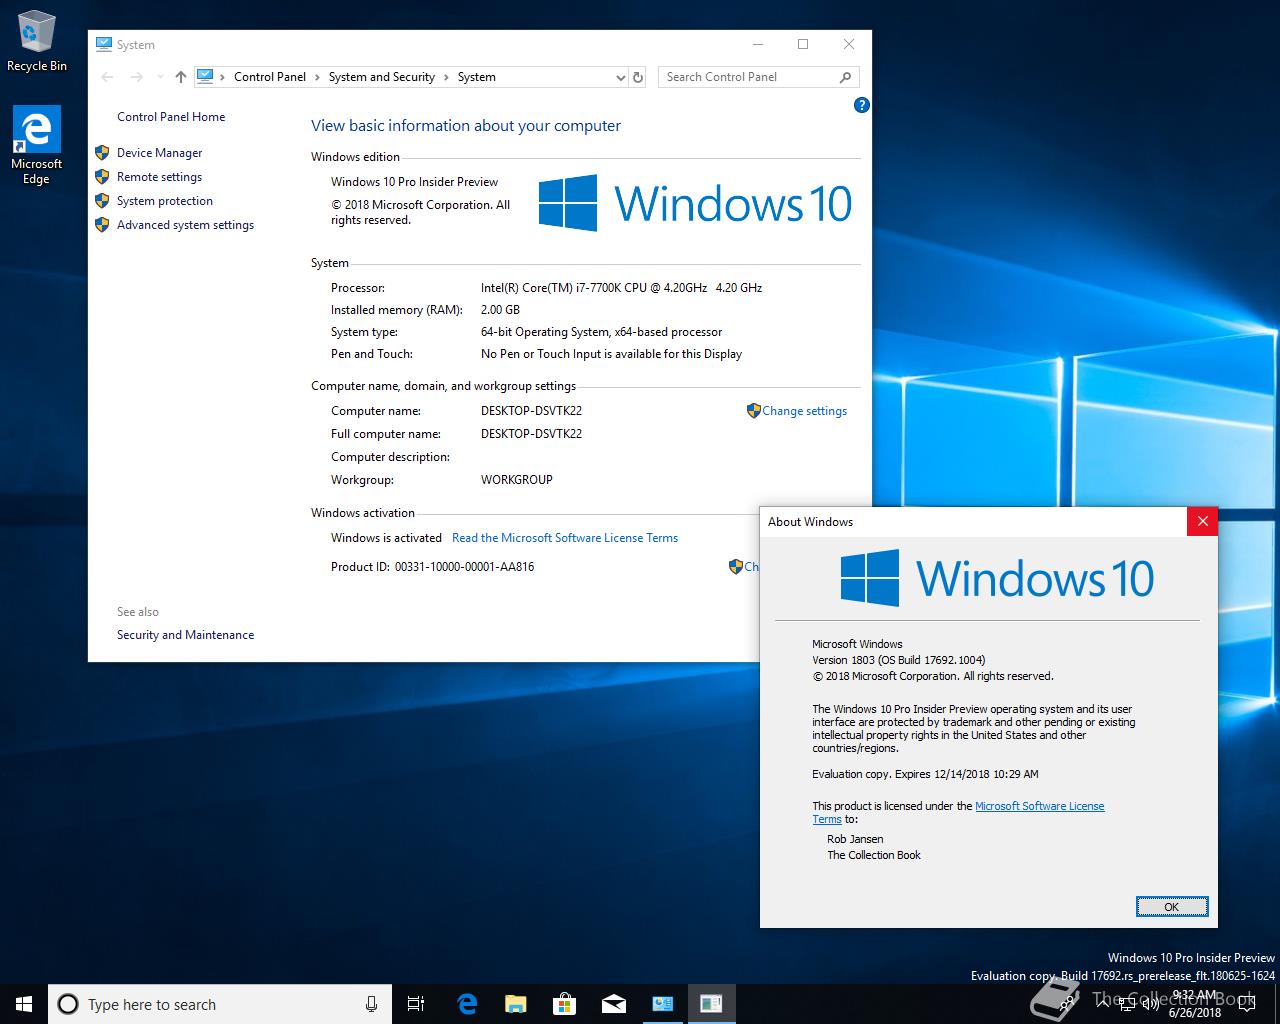
Task: Open Remote settings
Action: (159, 177)
